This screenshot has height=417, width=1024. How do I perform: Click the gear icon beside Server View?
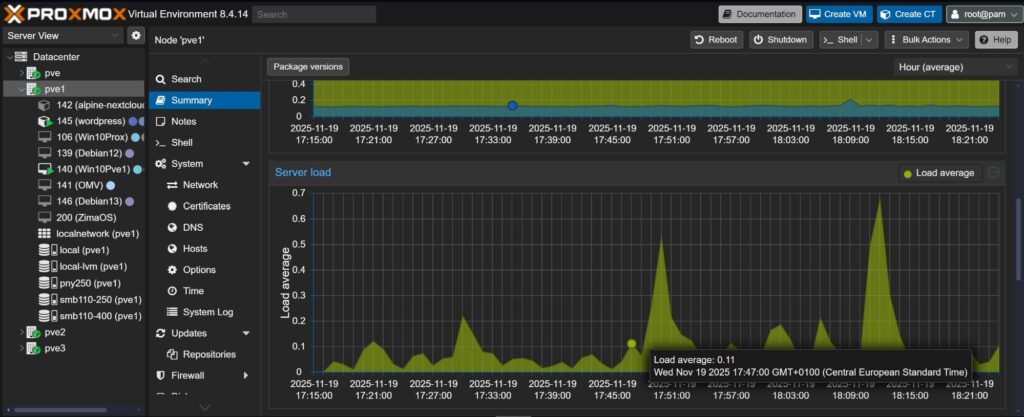[x=136, y=36]
